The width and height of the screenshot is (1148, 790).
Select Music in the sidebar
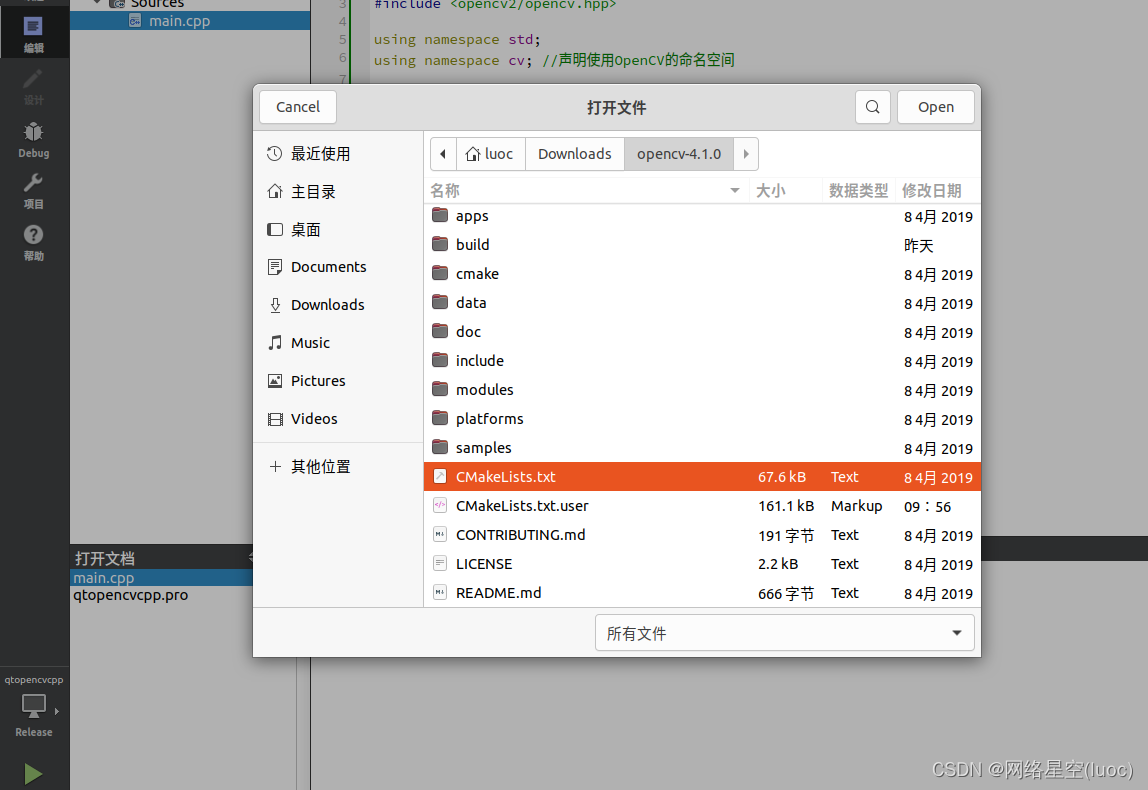pyautogui.click(x=338, y=343)
